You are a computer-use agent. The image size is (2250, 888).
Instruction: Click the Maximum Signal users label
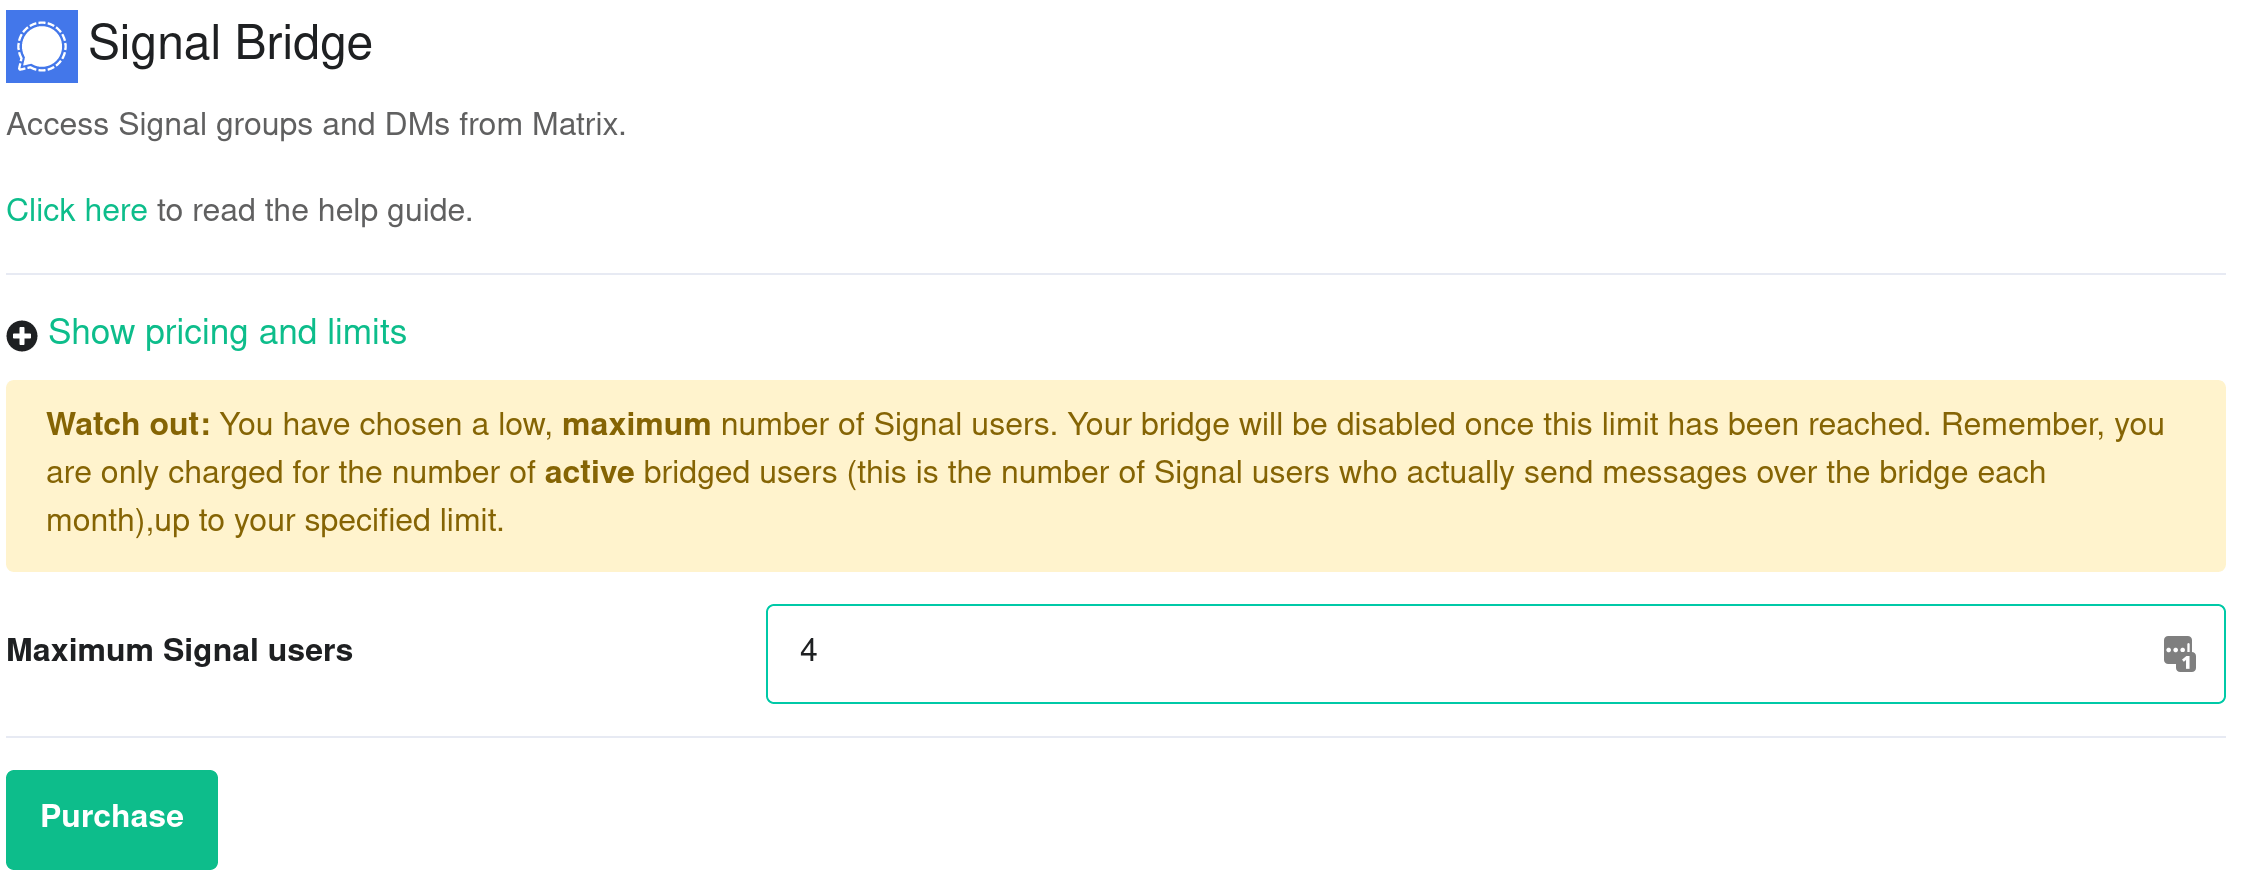180,650
